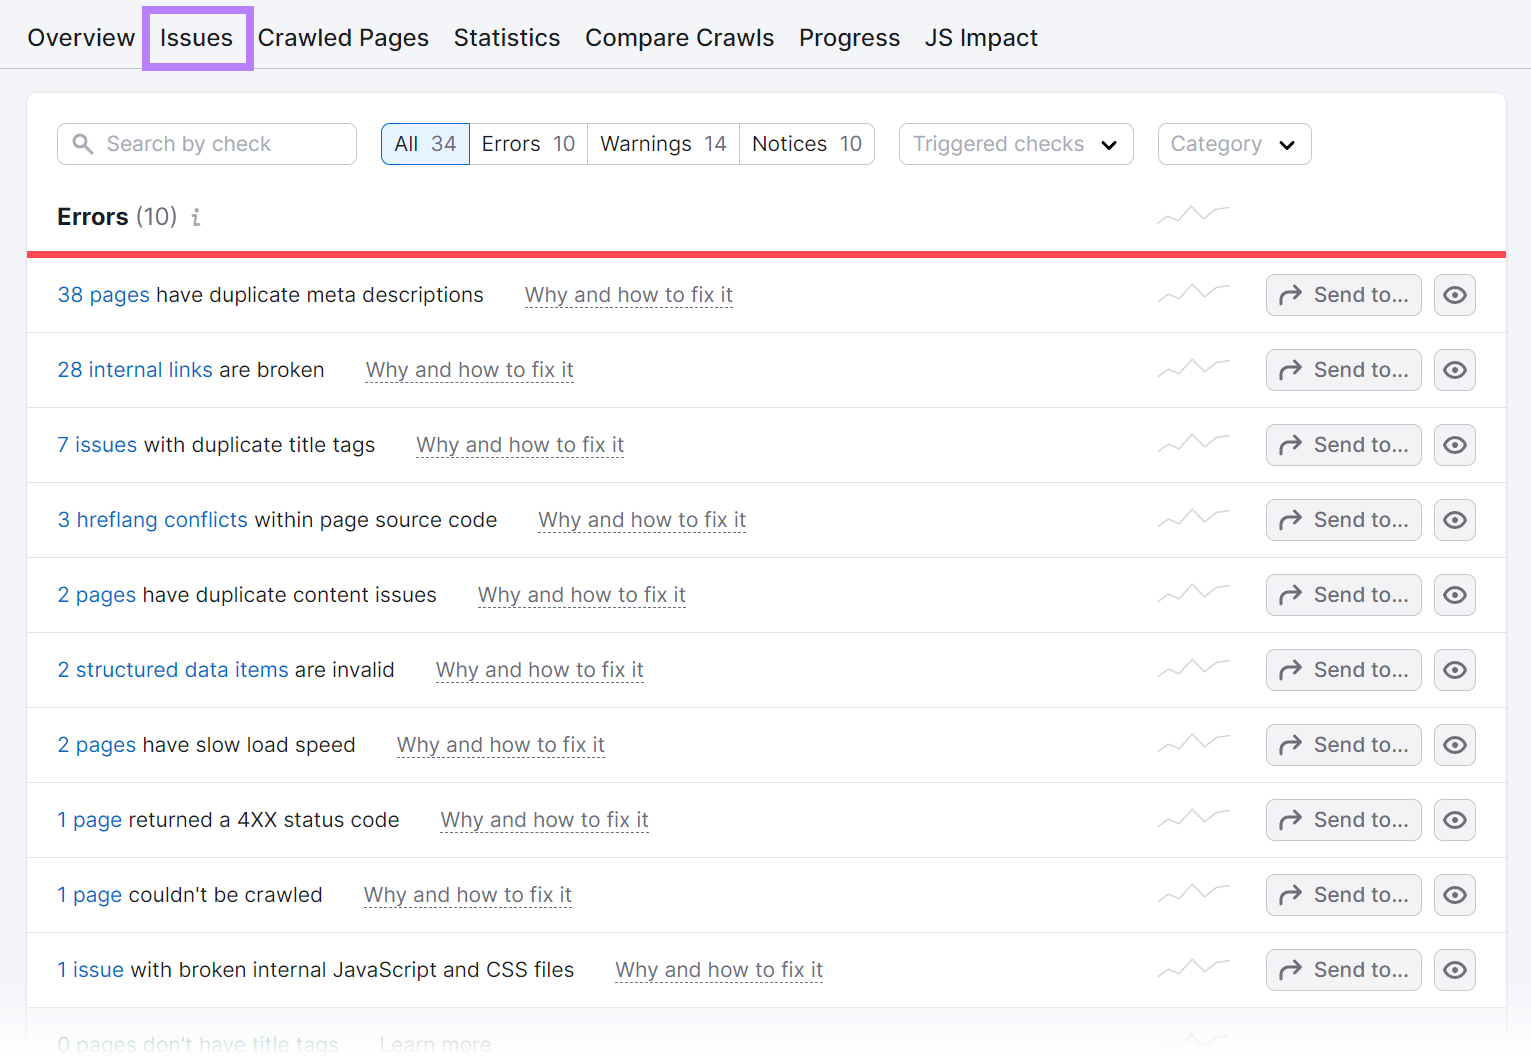
Task: Click the share arrow icon on broken internal links row
Action: click(1290, 369)
